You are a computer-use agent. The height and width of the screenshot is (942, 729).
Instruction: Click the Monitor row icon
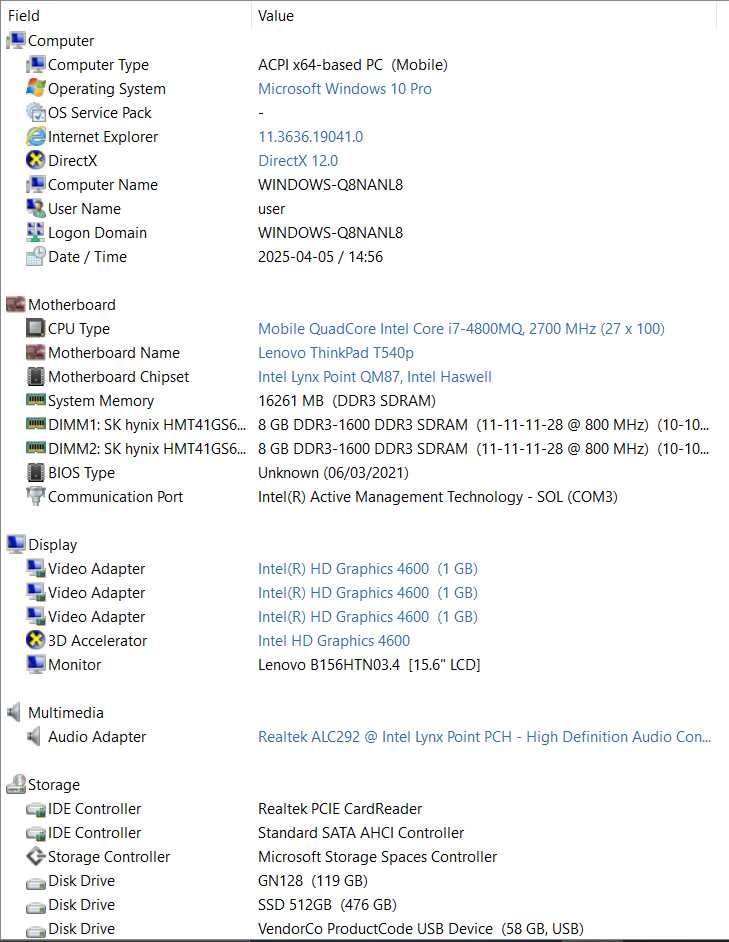pos(35,664)
